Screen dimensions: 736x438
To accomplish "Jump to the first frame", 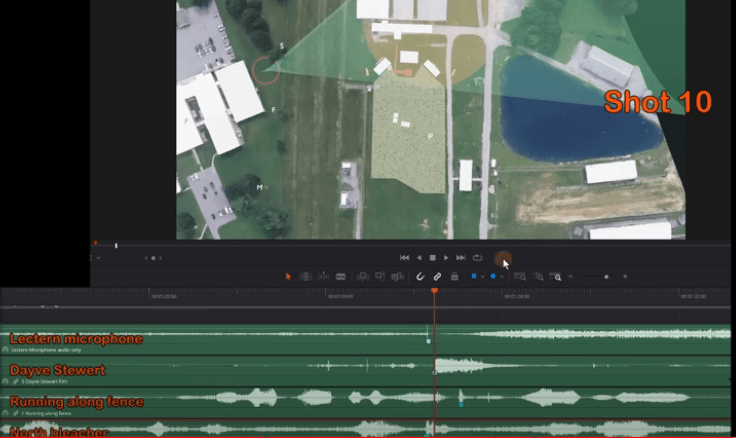I will click(404, 258).
